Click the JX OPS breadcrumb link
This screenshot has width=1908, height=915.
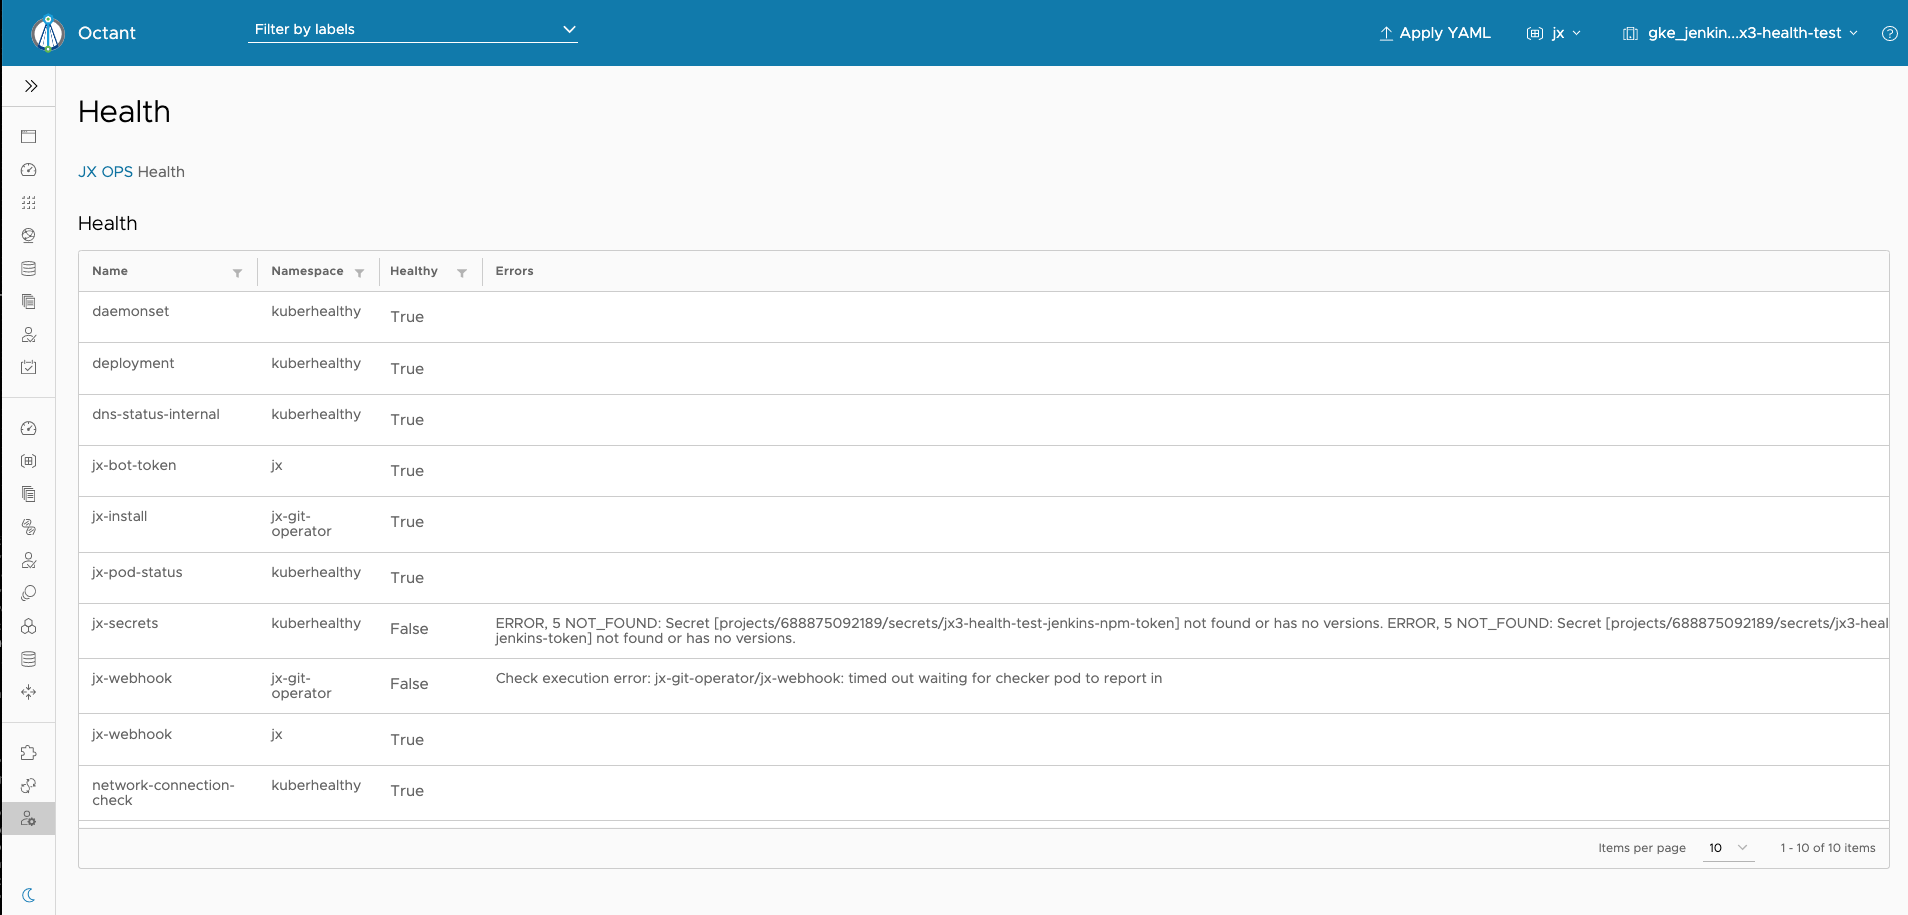[105, 172]
